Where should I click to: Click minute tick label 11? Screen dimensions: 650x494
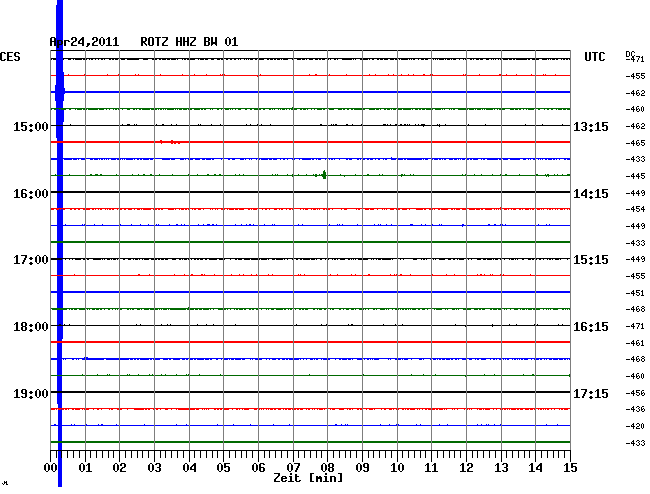pos(431,468)
